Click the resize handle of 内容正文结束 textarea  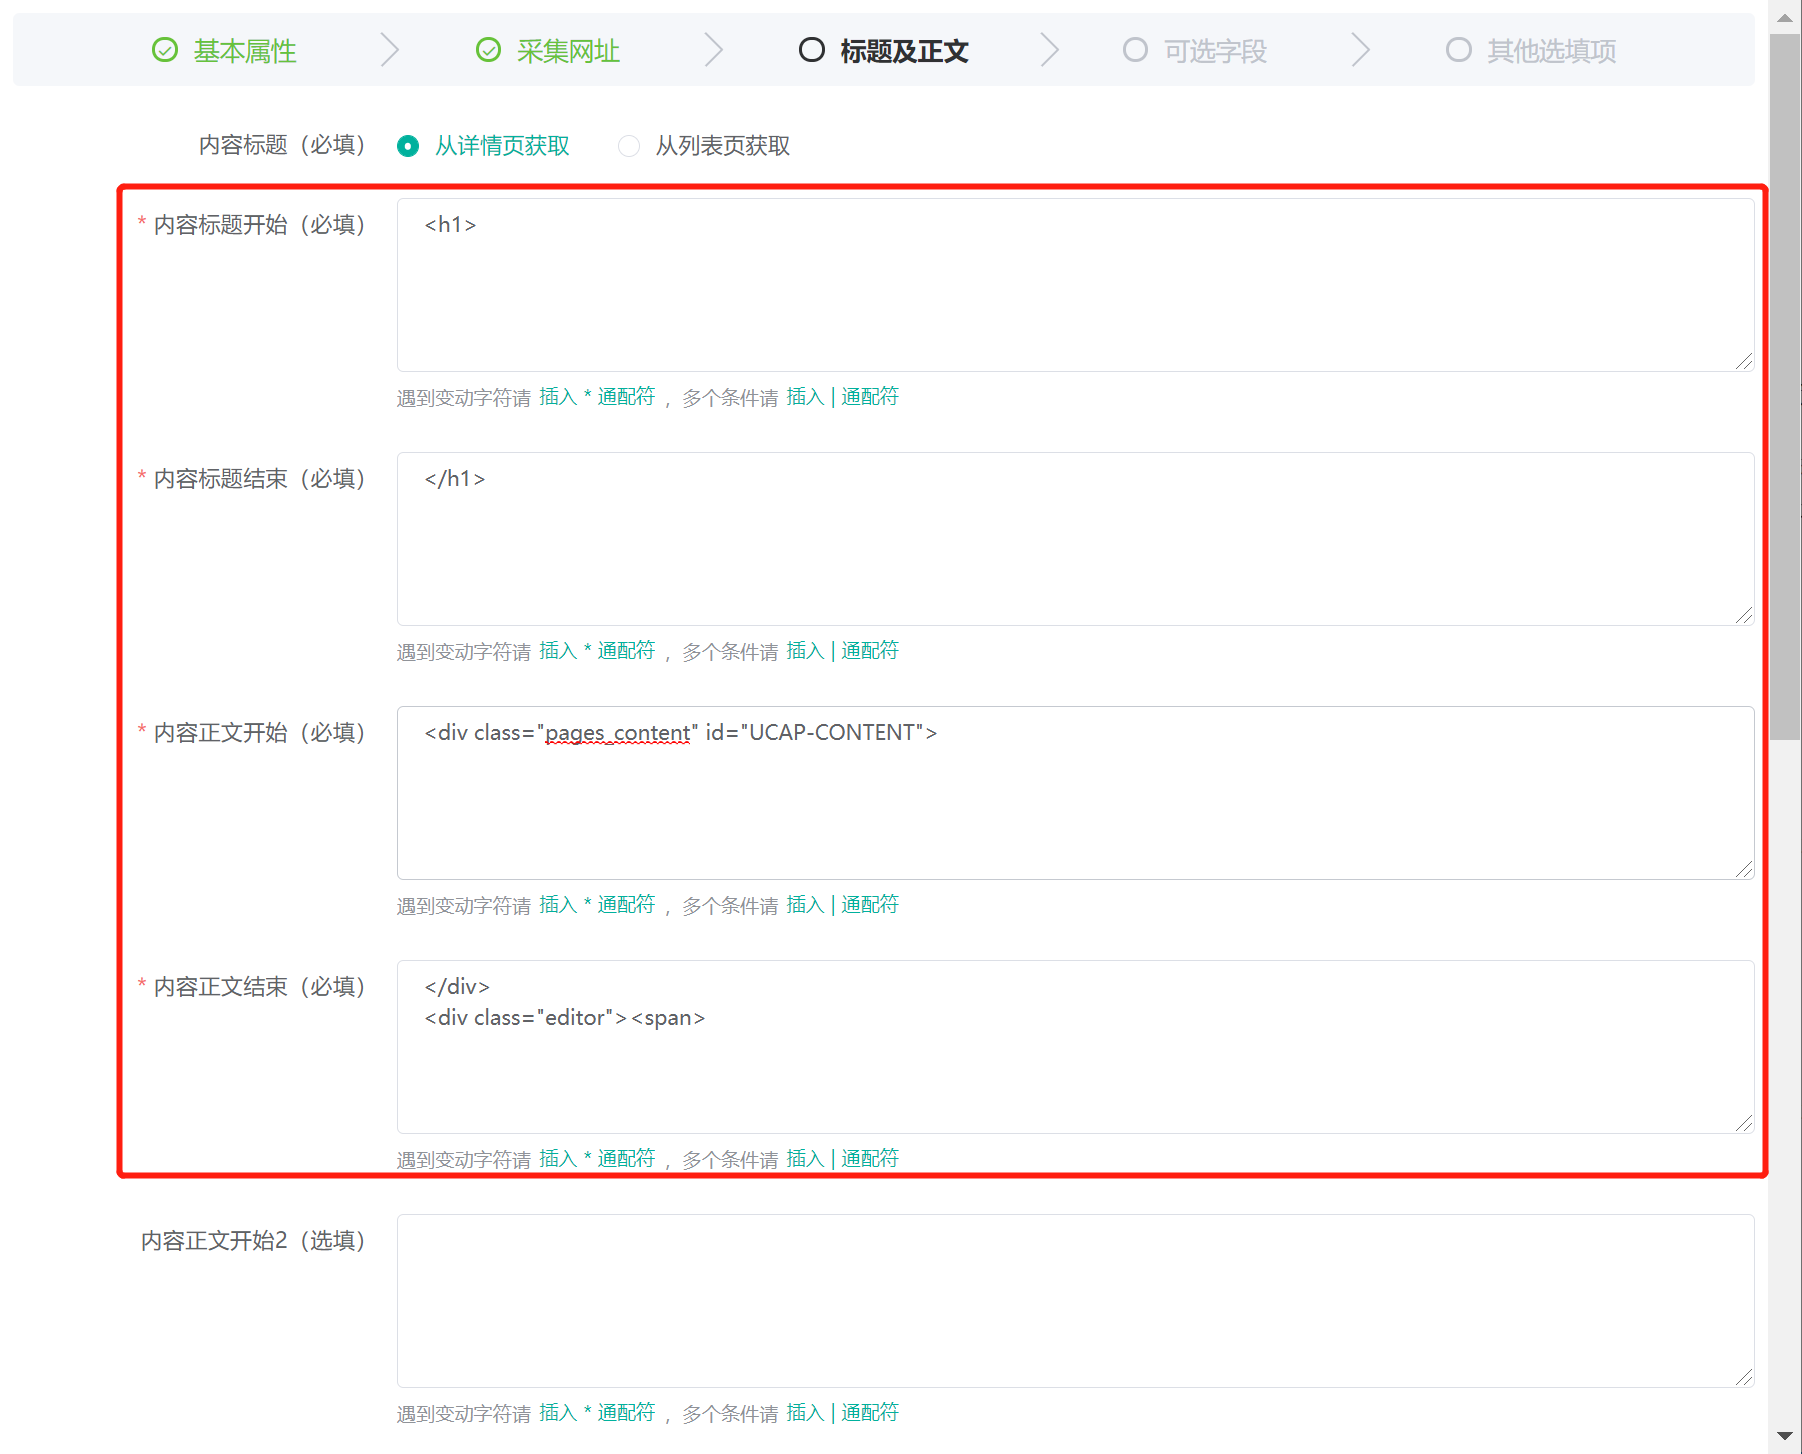click(x=1743, y=1123)
